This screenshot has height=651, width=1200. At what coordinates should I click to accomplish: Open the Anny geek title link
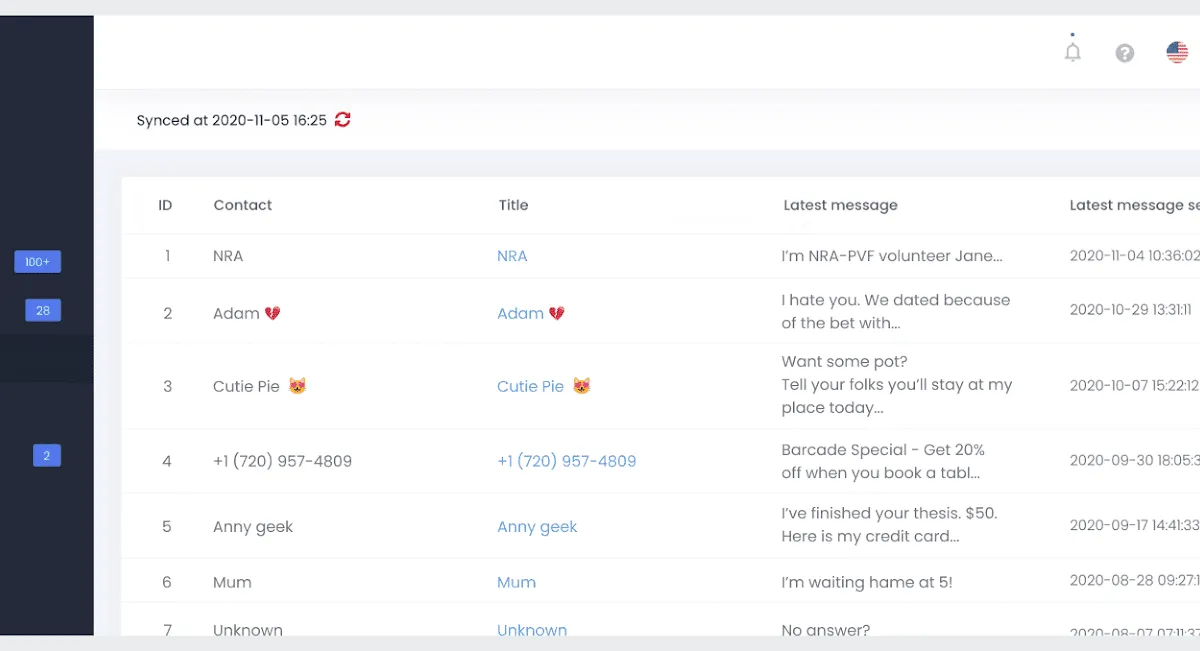point(537,527)
